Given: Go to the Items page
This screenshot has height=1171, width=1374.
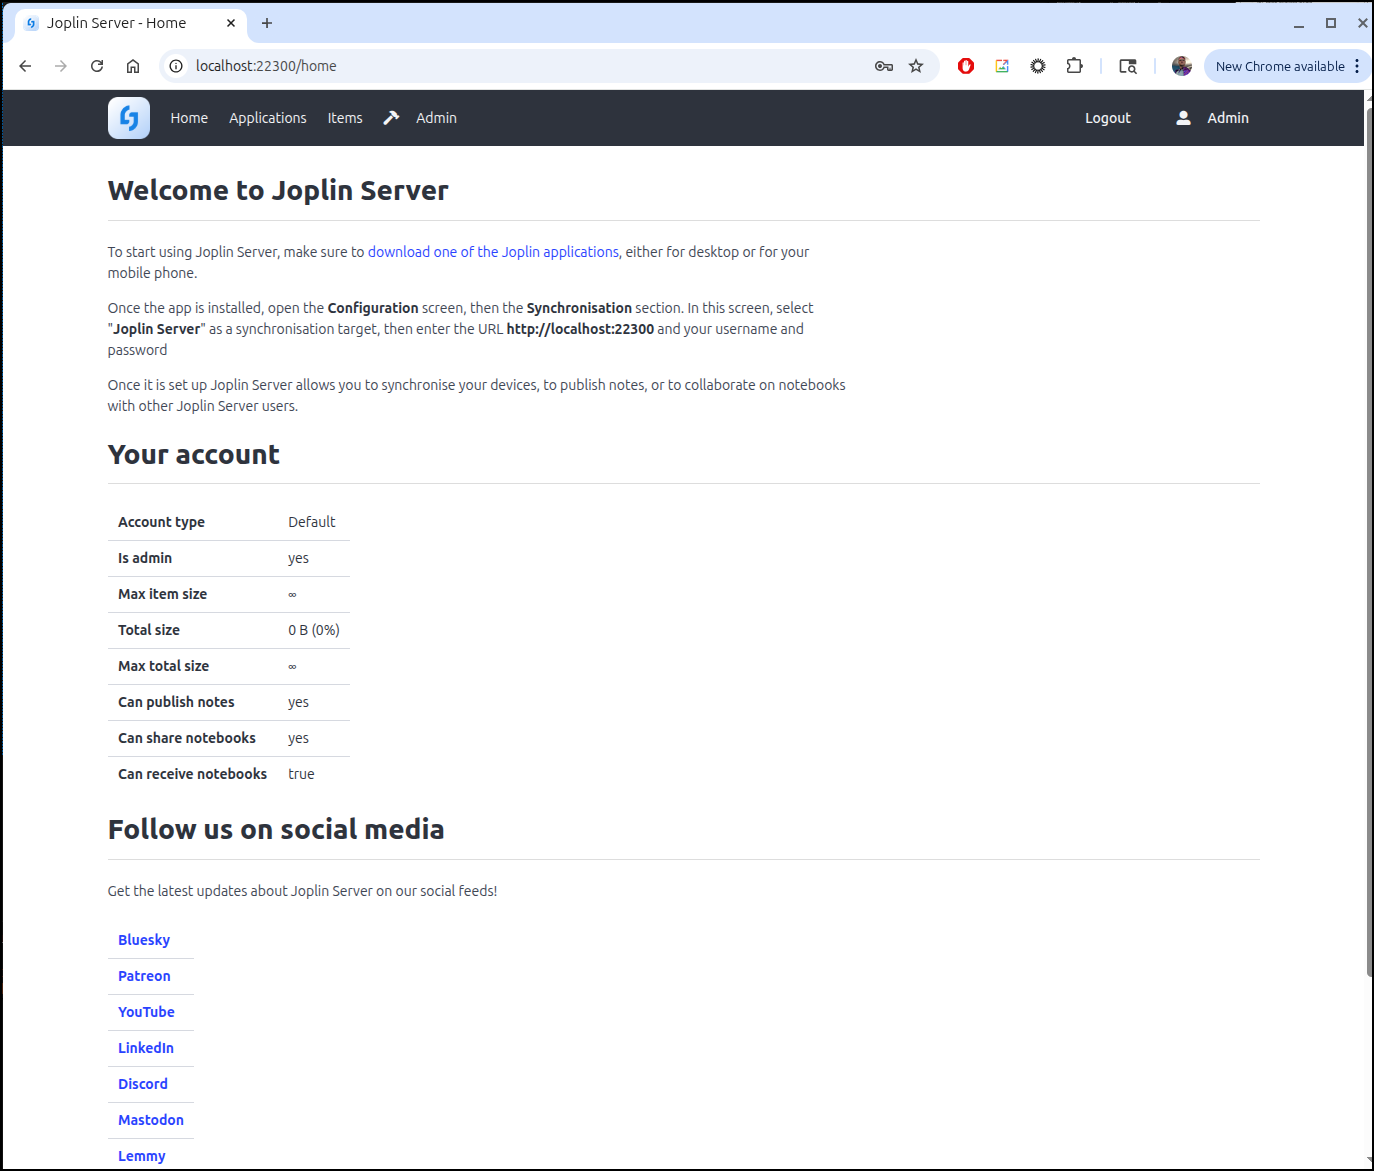Looking at the screenshot, I should tap(345, 118).
